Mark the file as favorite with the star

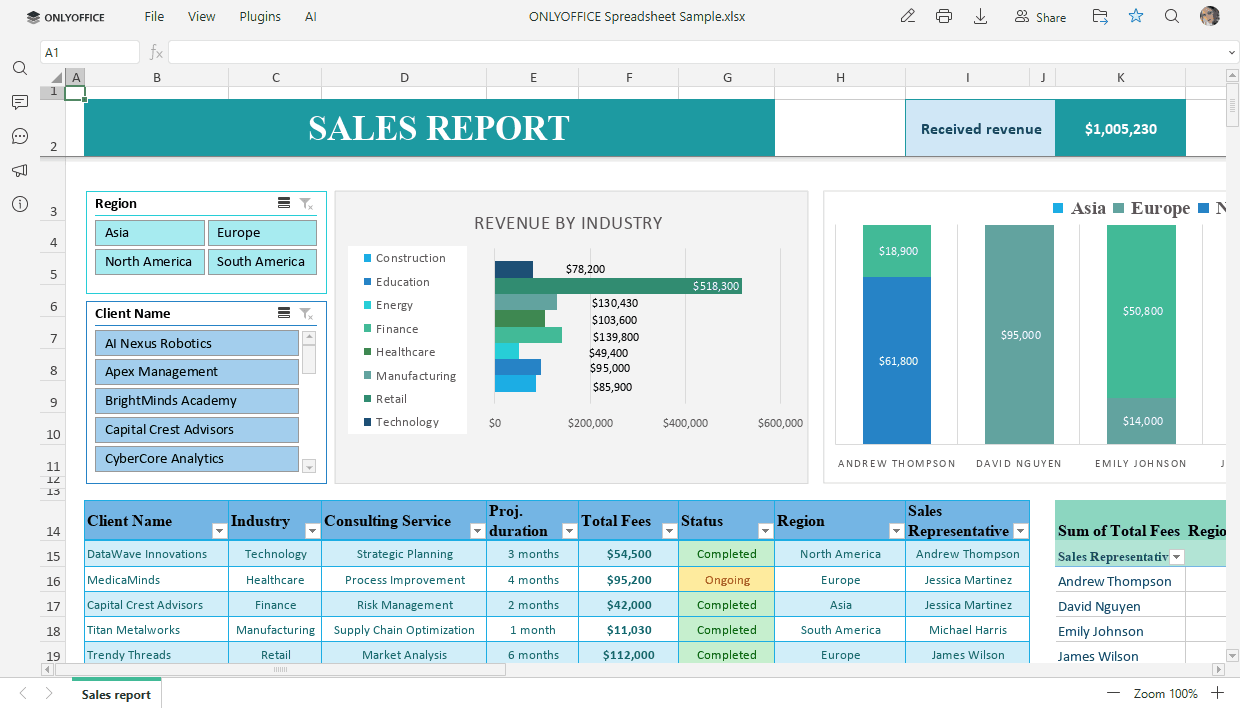click(x=1136, y=16)
